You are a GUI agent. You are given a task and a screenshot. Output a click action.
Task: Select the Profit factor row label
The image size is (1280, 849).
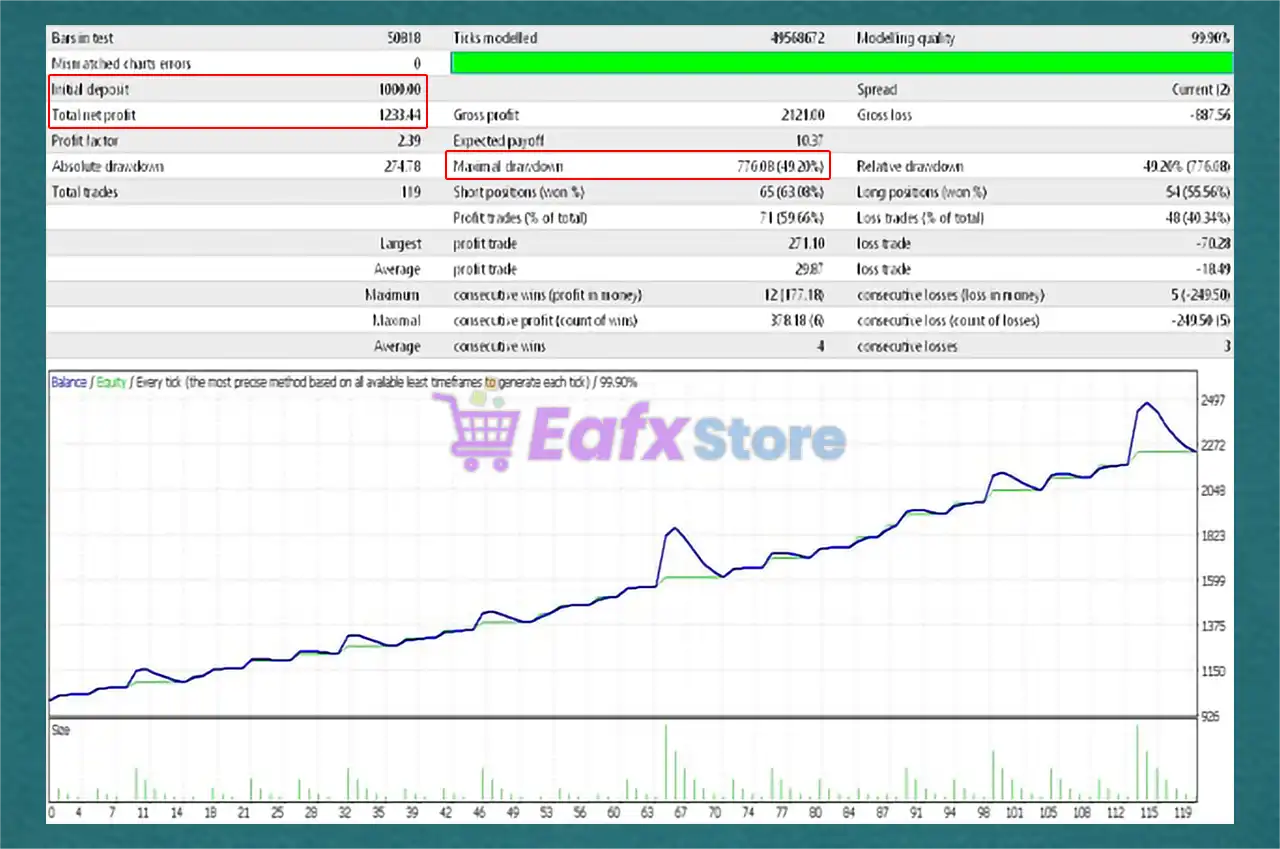(x=85, y=141)
